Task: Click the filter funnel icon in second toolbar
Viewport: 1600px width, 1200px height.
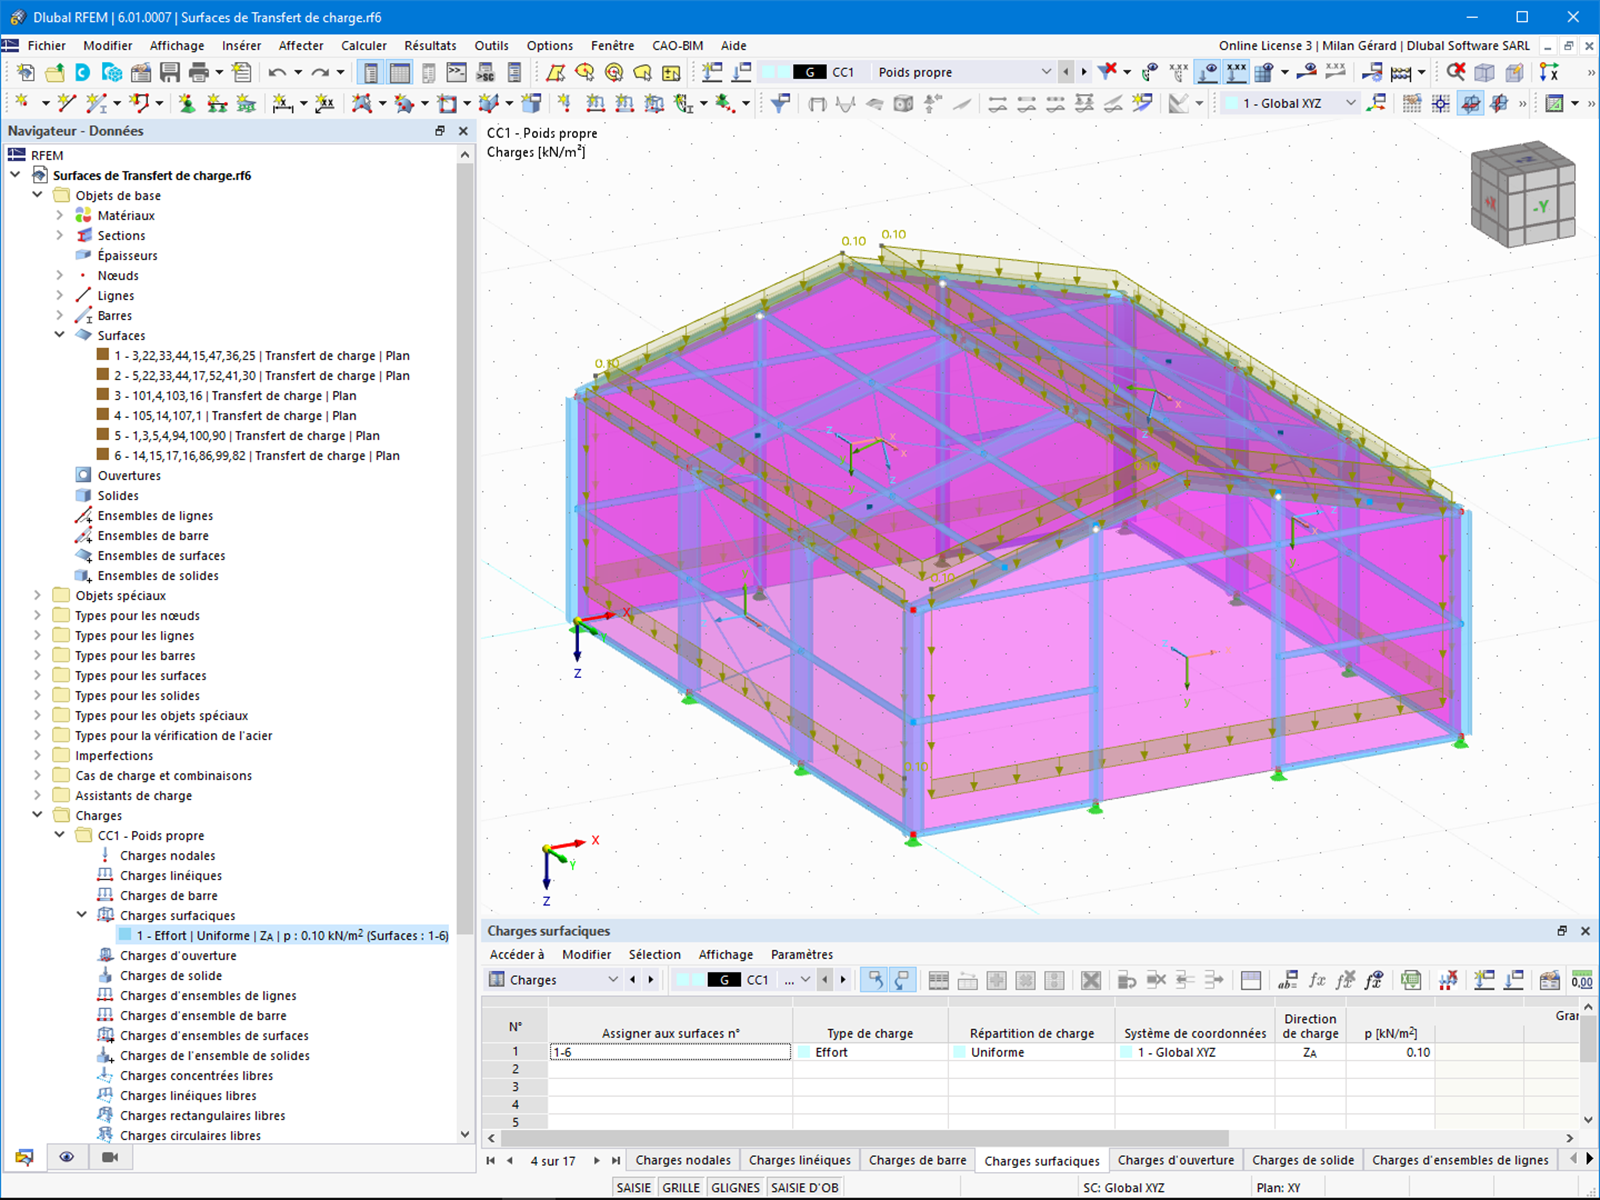Action: (780, 103)
